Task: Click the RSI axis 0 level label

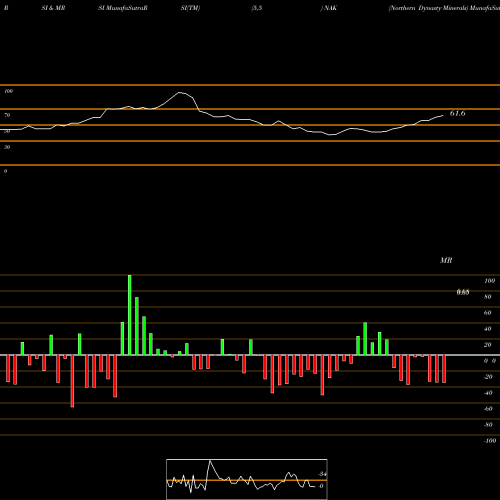Action: pos(5,171)
